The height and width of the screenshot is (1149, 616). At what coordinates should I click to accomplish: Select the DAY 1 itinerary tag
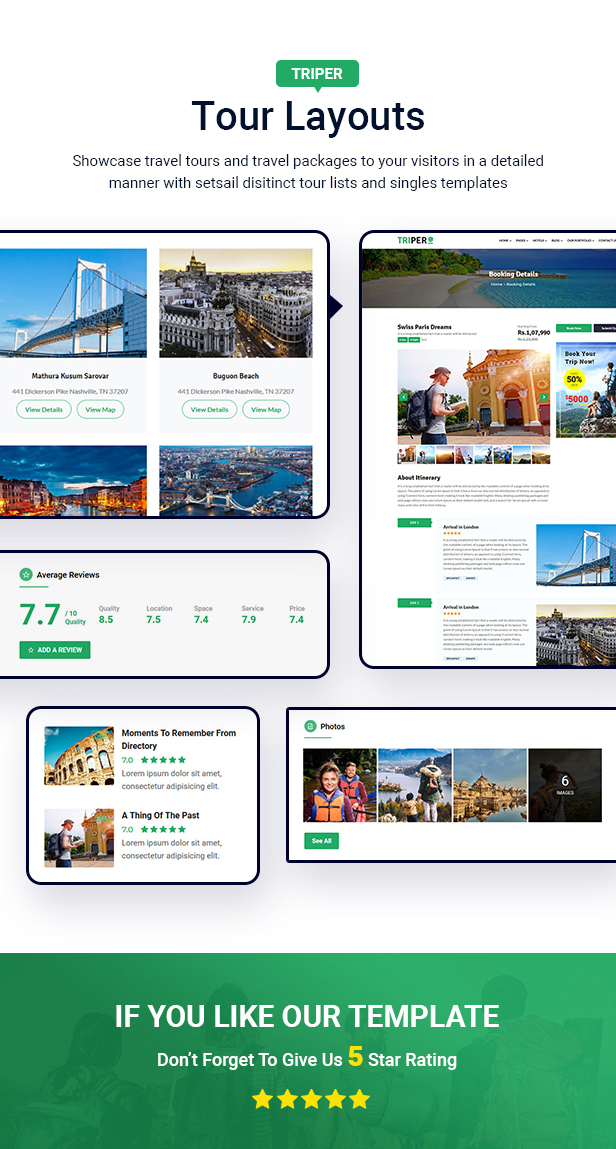(415, 522)
